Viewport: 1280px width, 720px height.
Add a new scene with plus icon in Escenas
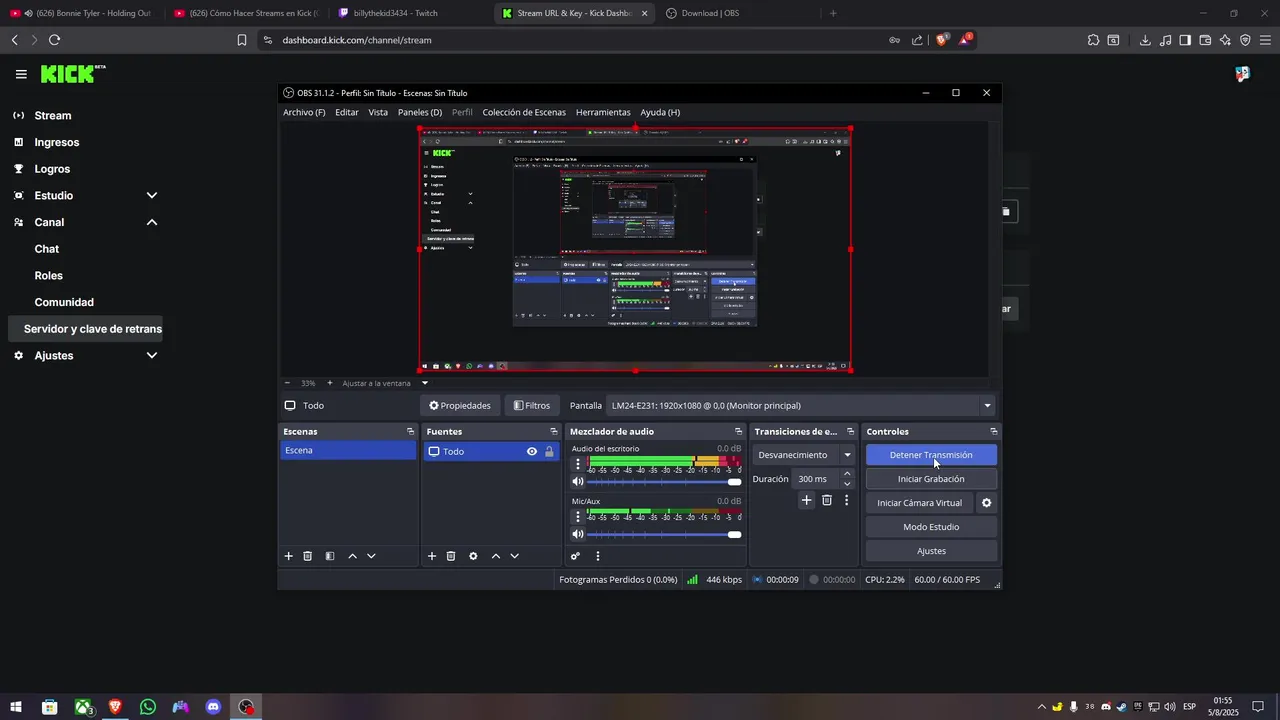(289, 556)
